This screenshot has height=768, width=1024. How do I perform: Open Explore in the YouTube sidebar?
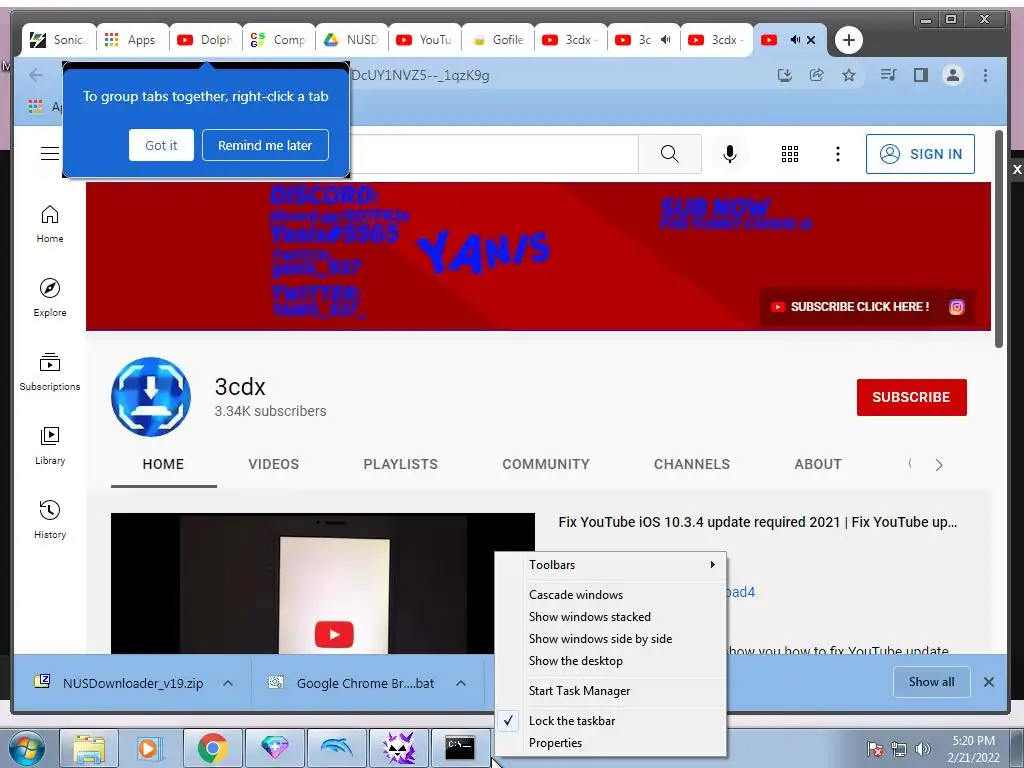pos(50,298)
